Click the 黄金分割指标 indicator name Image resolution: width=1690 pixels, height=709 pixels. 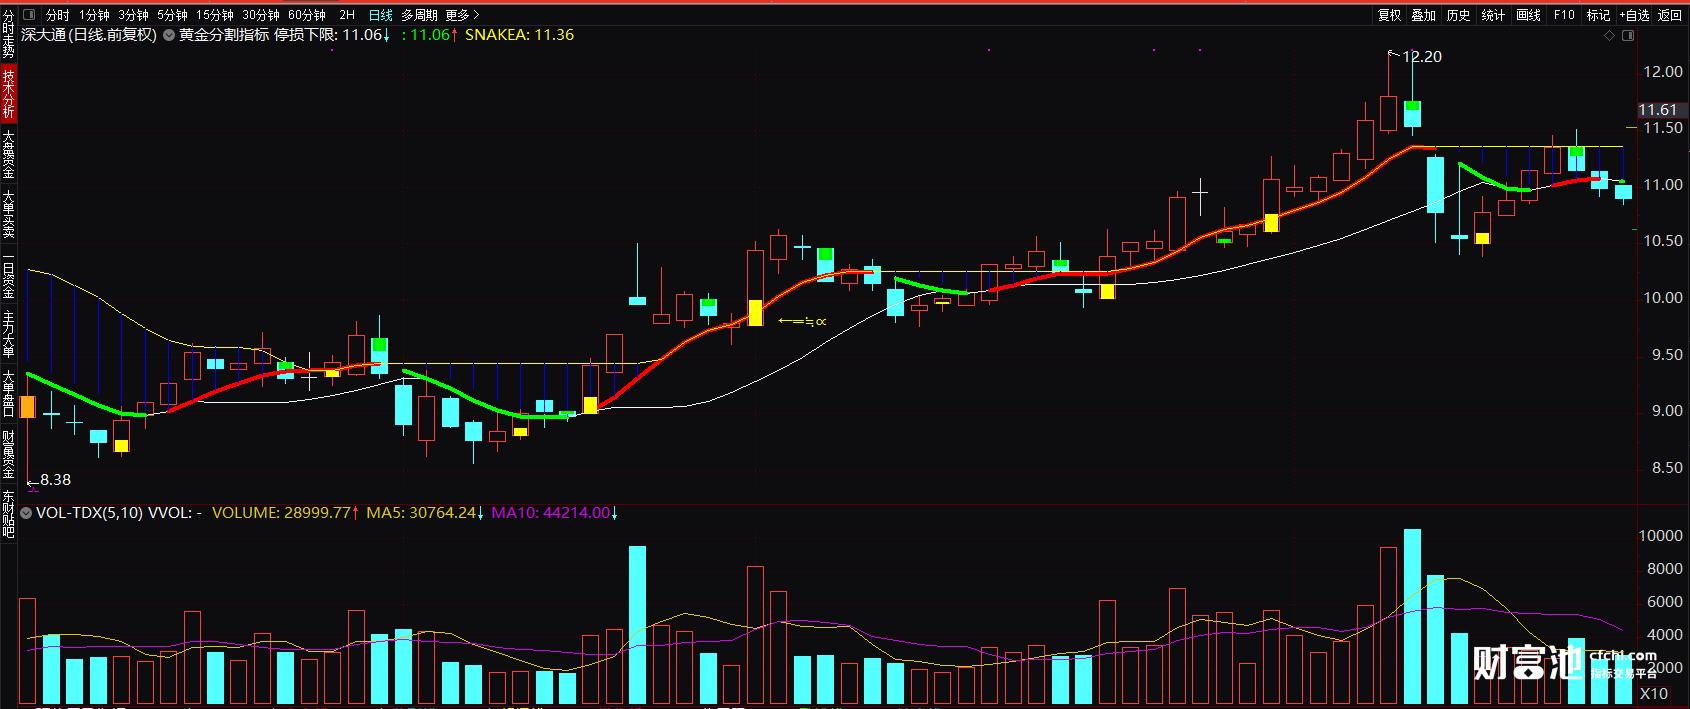point(224,35)
